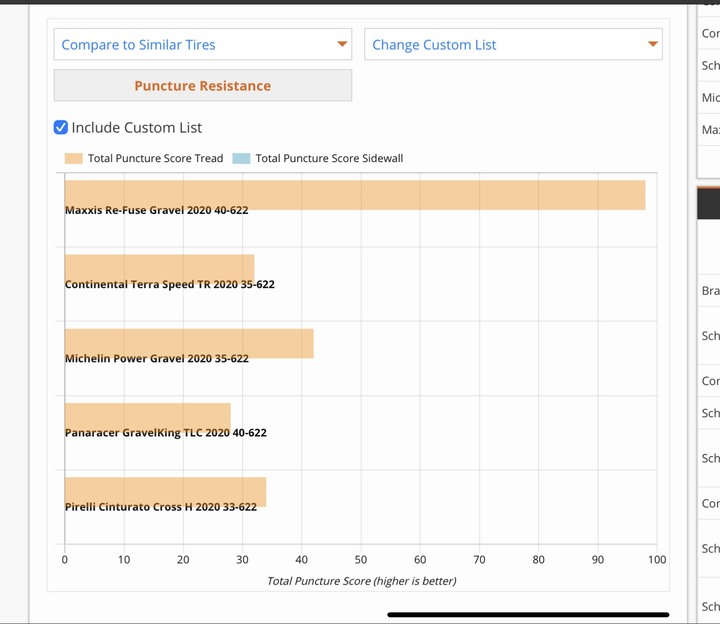
Task: Click arrow of Compare to Similar Tires
Action: point(342,44)
